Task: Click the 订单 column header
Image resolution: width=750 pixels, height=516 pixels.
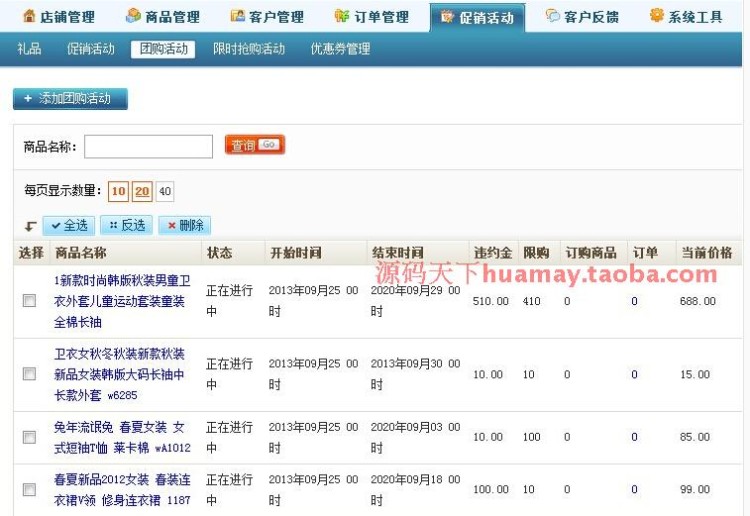Action: [x=645, y=253]
